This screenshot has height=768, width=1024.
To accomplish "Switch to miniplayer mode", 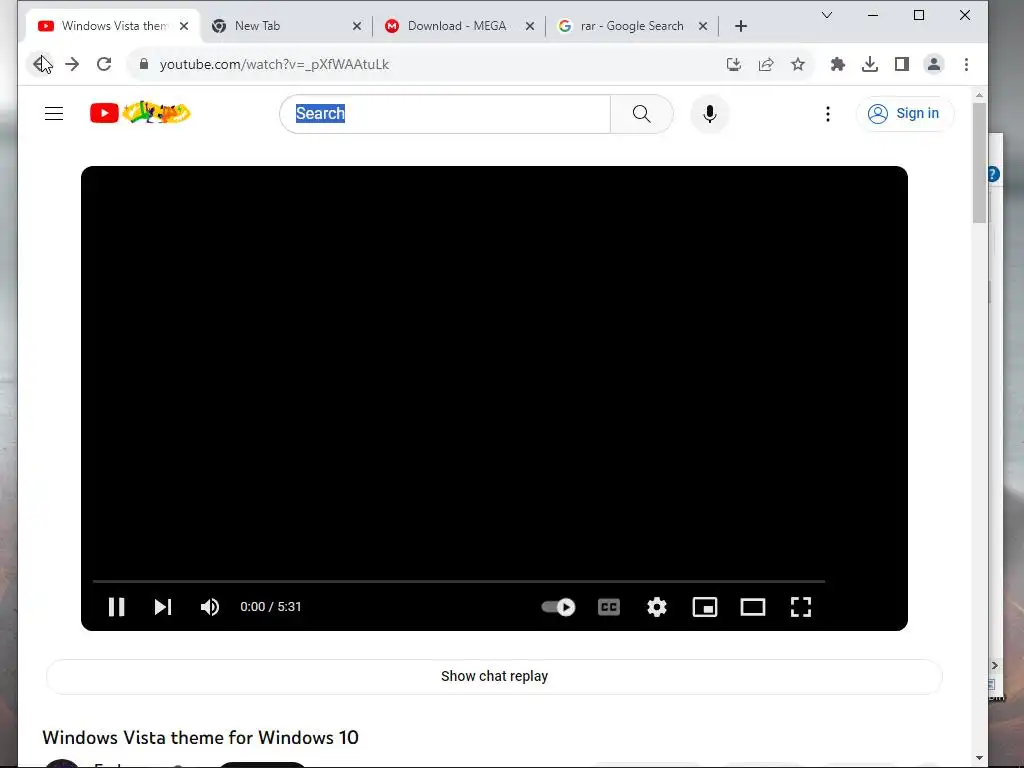I will tap(705, 607).
